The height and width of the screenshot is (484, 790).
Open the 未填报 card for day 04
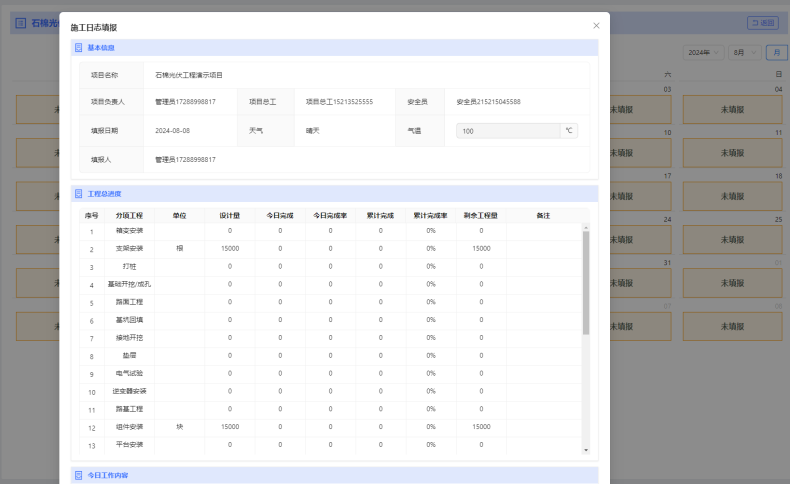732,110
